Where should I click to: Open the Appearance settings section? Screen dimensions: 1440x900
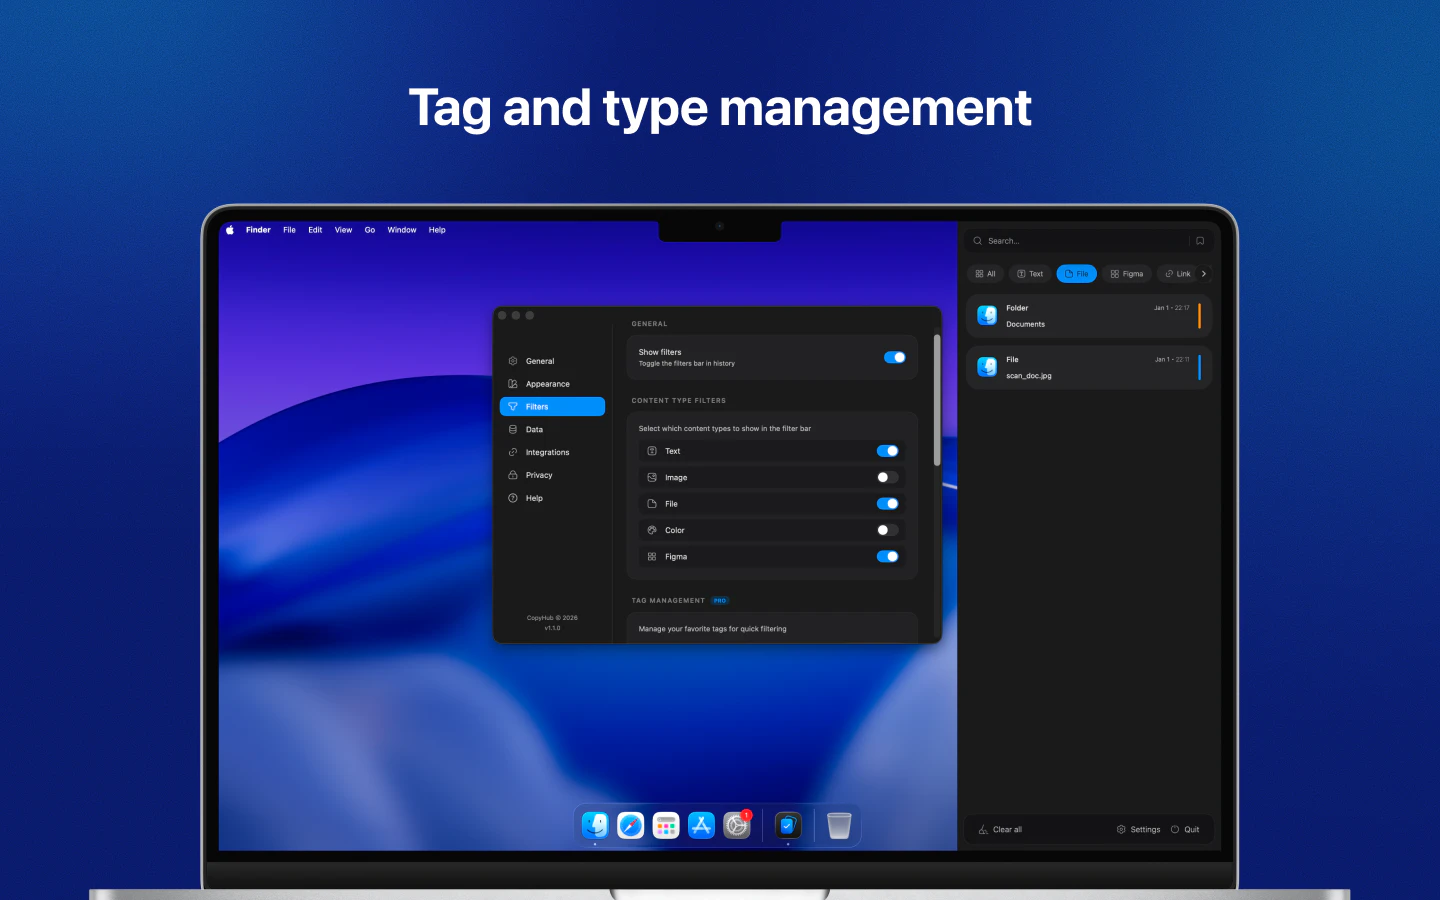pos(547,383)
